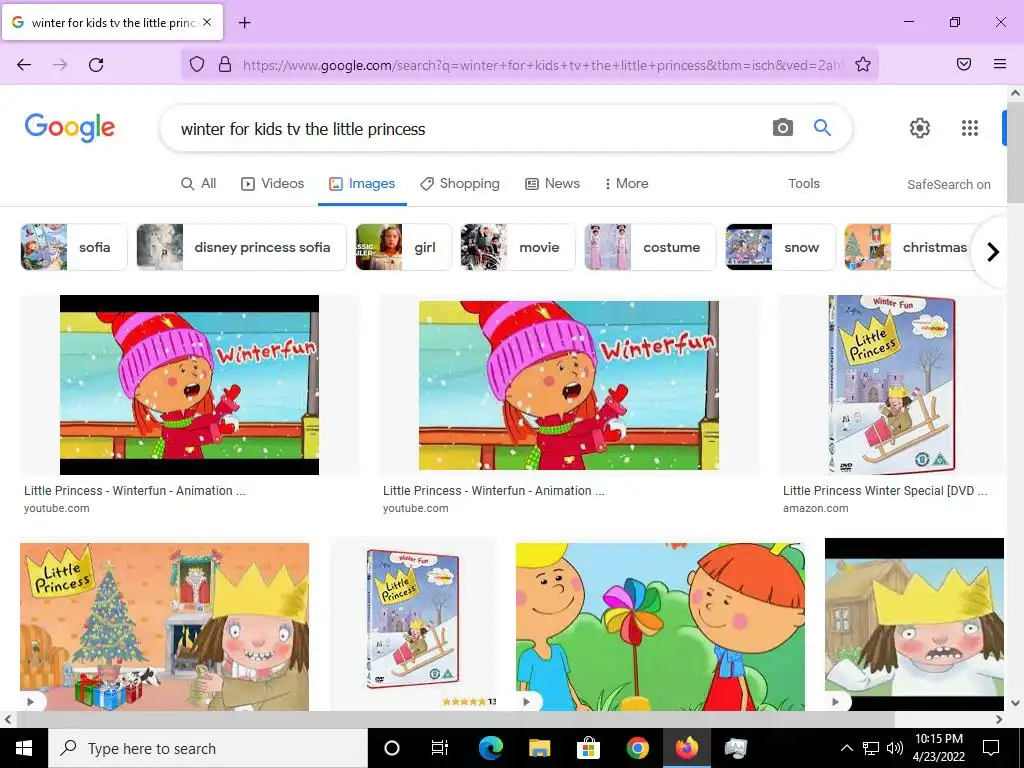1024x768 pixels.
Task: Open File Explorer from taskbar
Action: pos(539,748)
